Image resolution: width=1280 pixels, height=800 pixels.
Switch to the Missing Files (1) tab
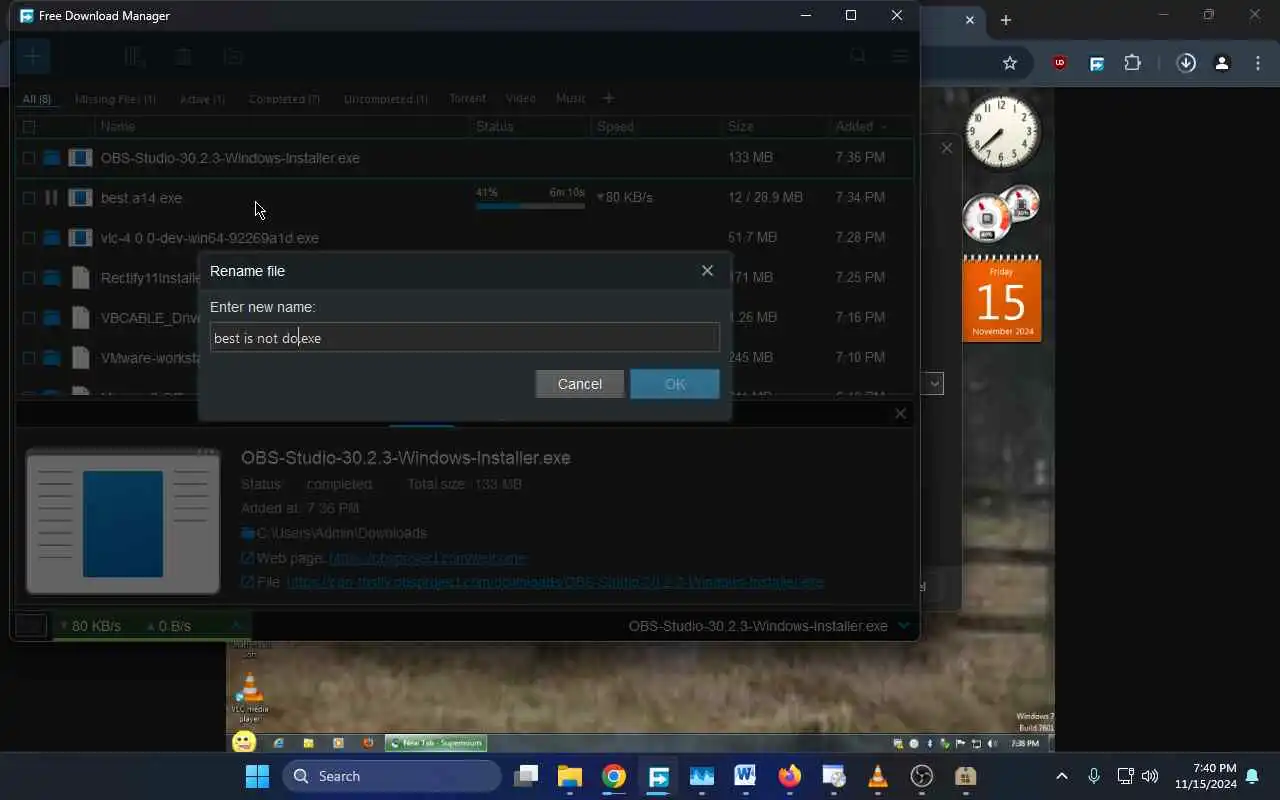coord(115,99)
